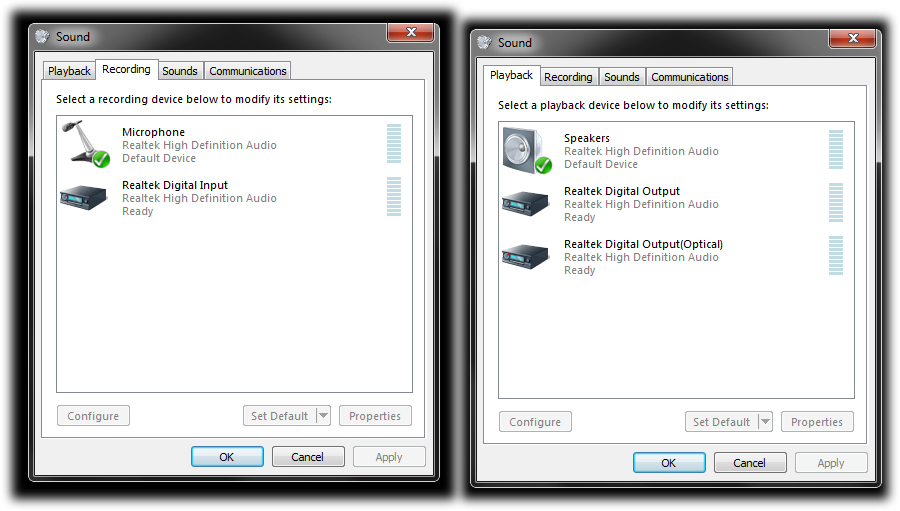The image size is (900, 511).
Task: Select the 'Realtek Digital Output(Optical)' name text
Action: click(x=643, y=244)
